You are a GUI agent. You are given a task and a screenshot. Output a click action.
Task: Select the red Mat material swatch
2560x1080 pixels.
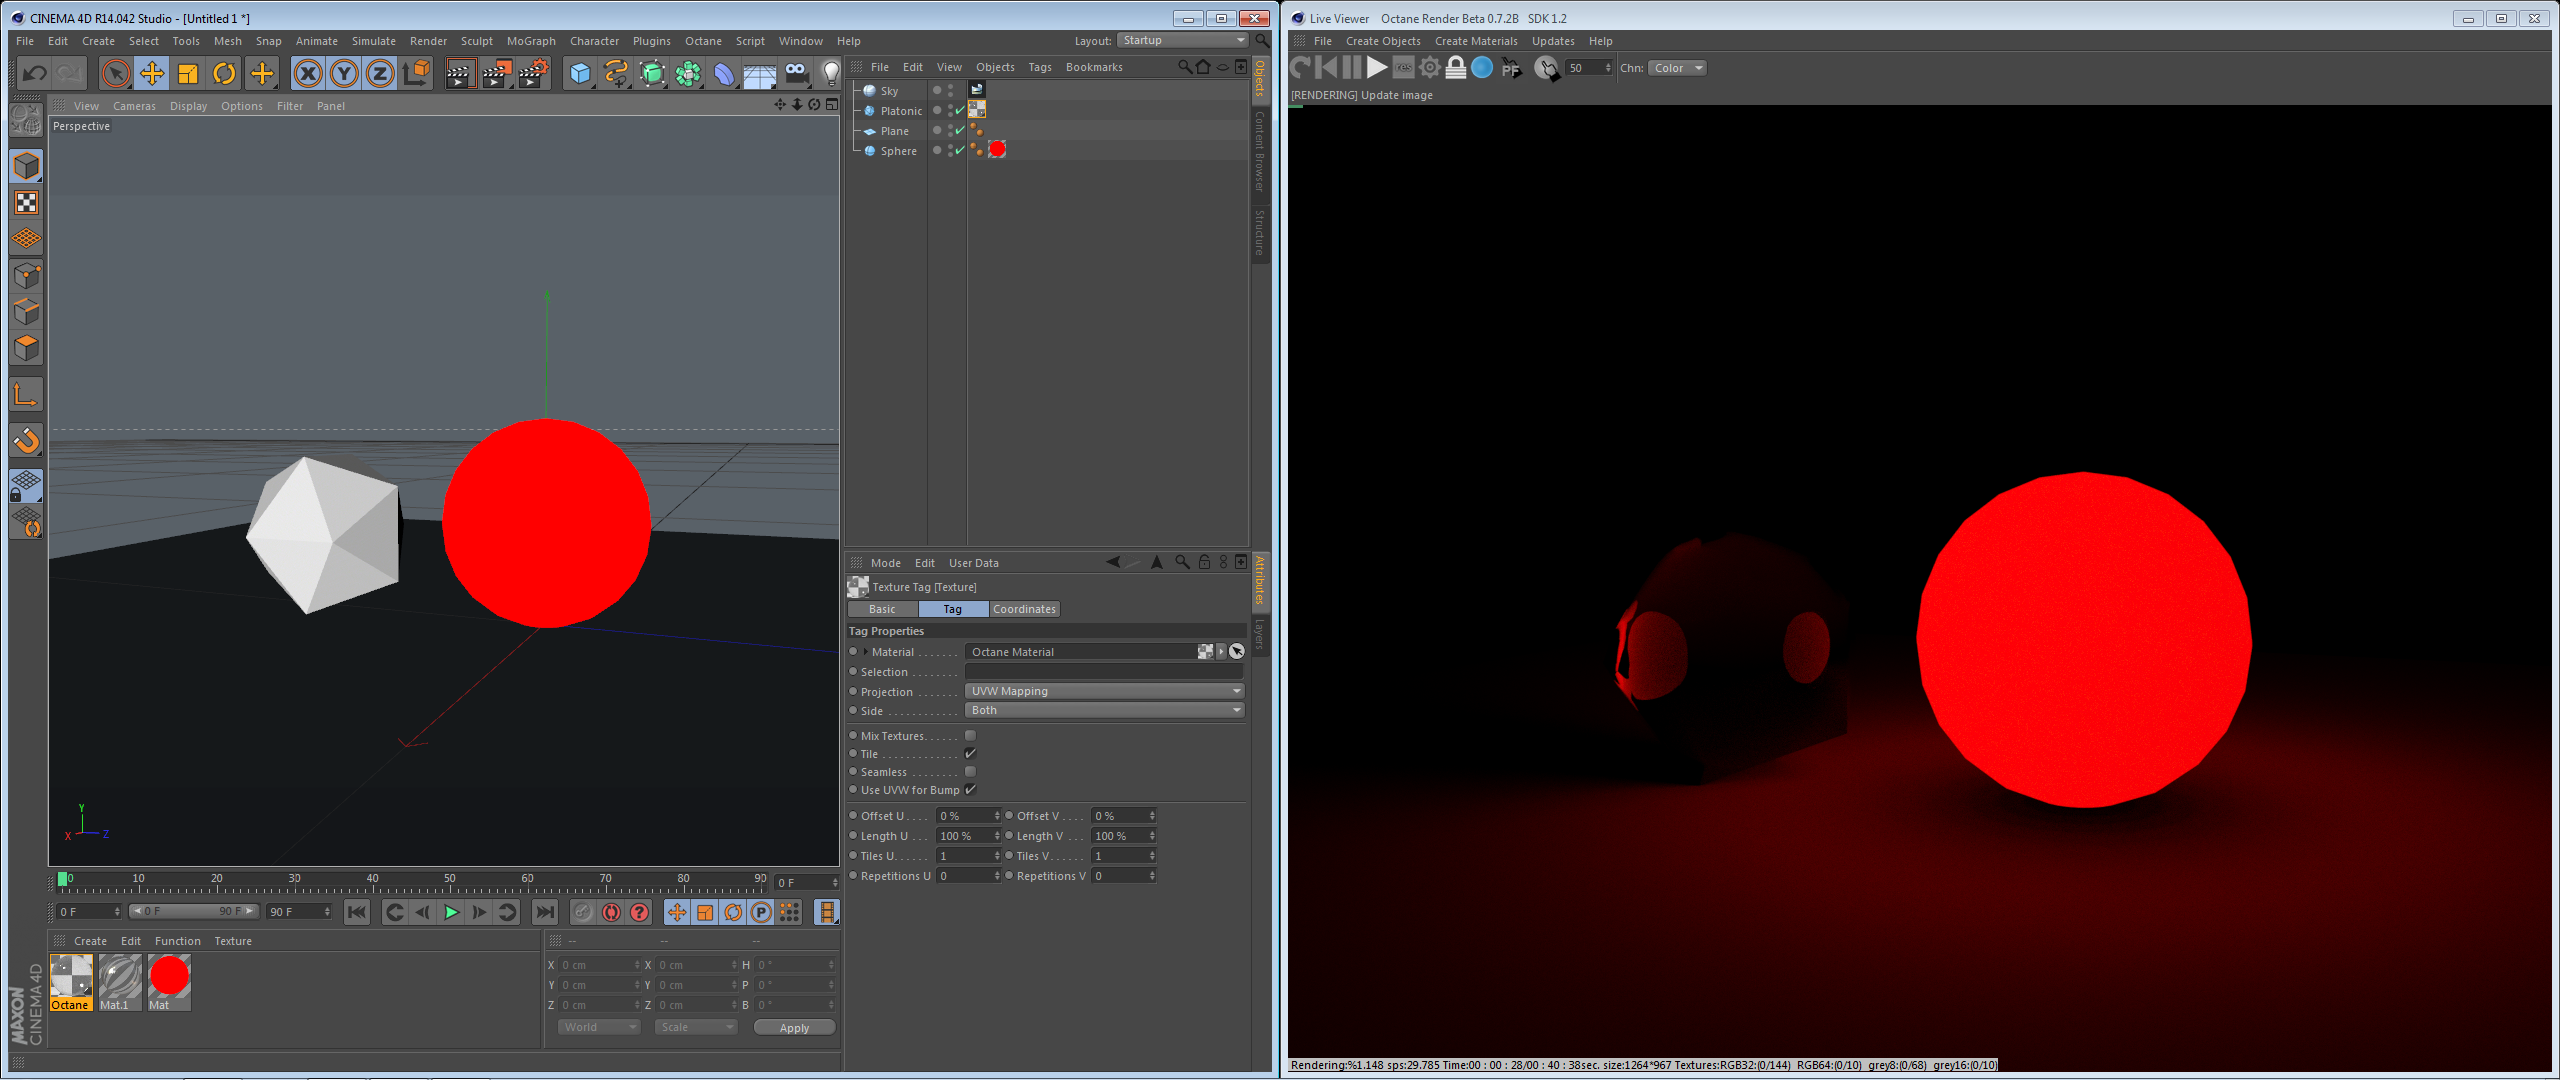tap(169, 977)
